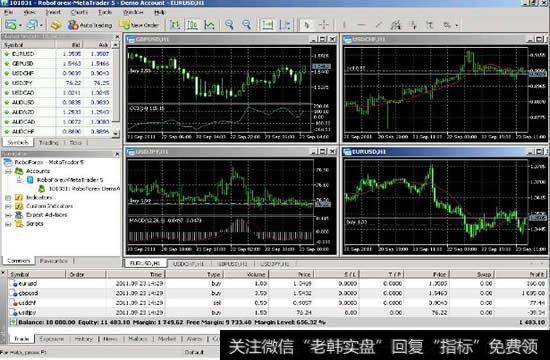550x360 pixels.
Task: Open the new chart dropdown arrow
Action: pos(20,25)
